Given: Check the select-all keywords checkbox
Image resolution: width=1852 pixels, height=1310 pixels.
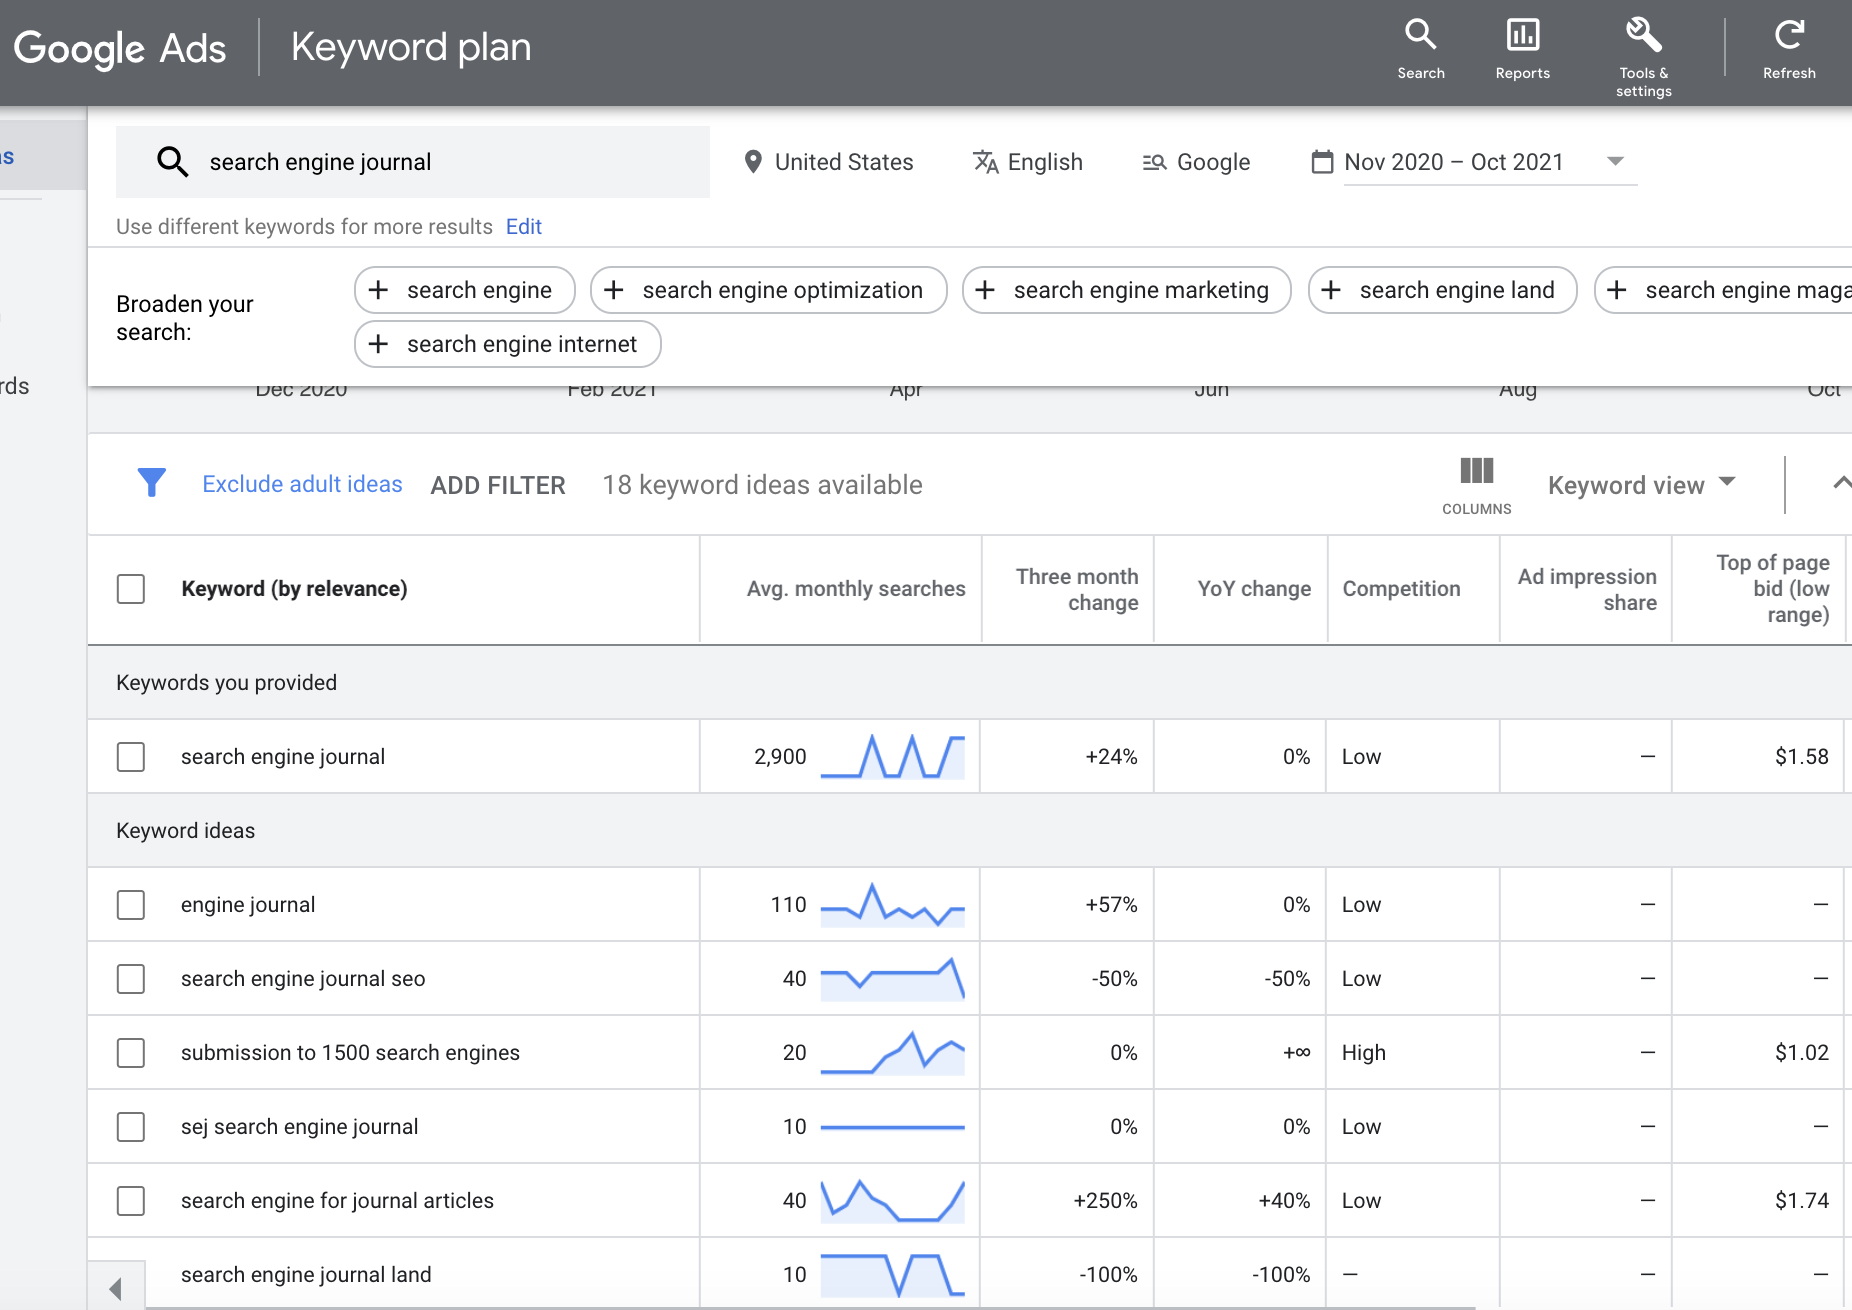Looking at the screenshot, I should point(131,589).
